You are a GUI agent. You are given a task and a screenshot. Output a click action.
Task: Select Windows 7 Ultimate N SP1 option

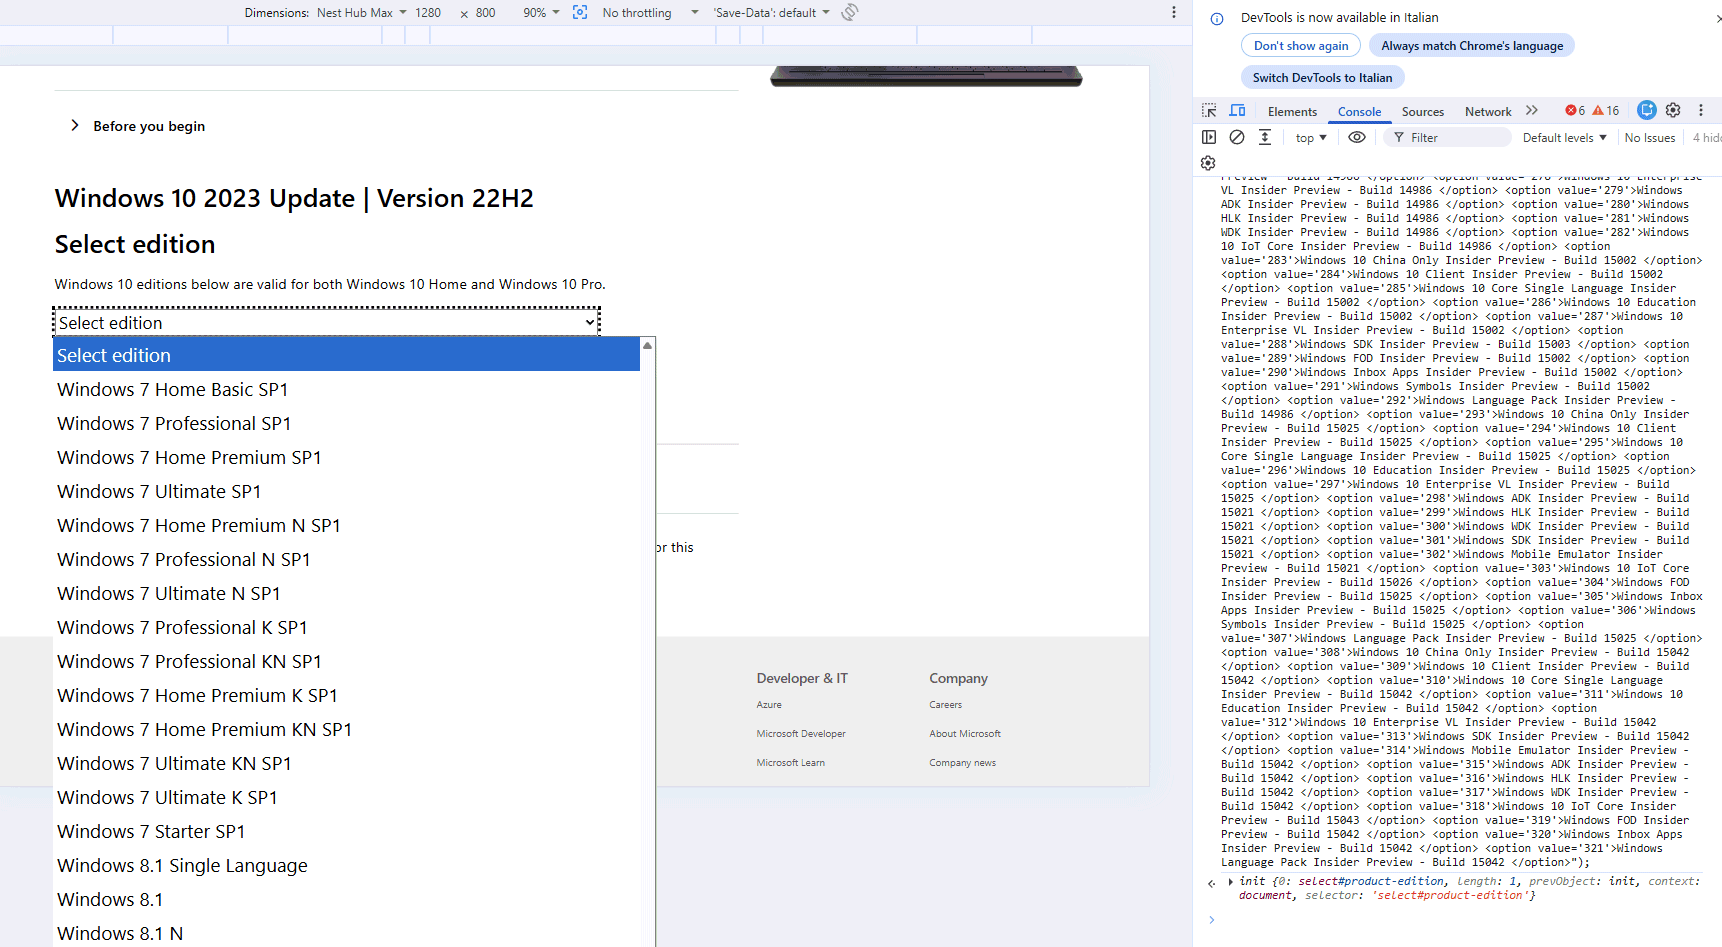click(x=346, y=593)
